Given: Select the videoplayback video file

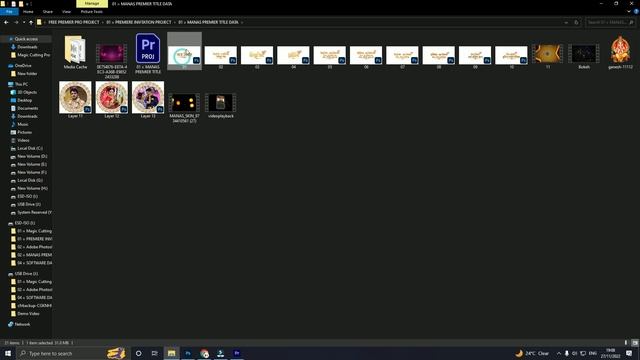Looking at the screenshot, I should point(220,105).
